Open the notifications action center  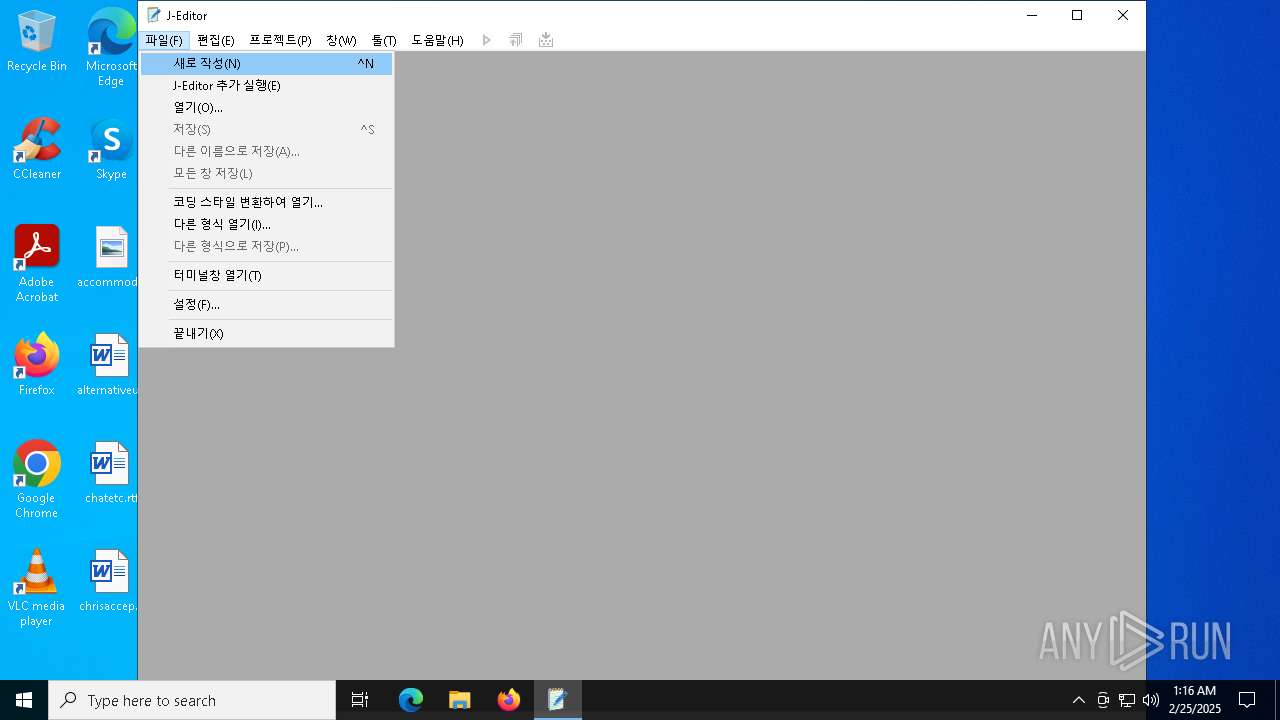[x=1247, y=700]
